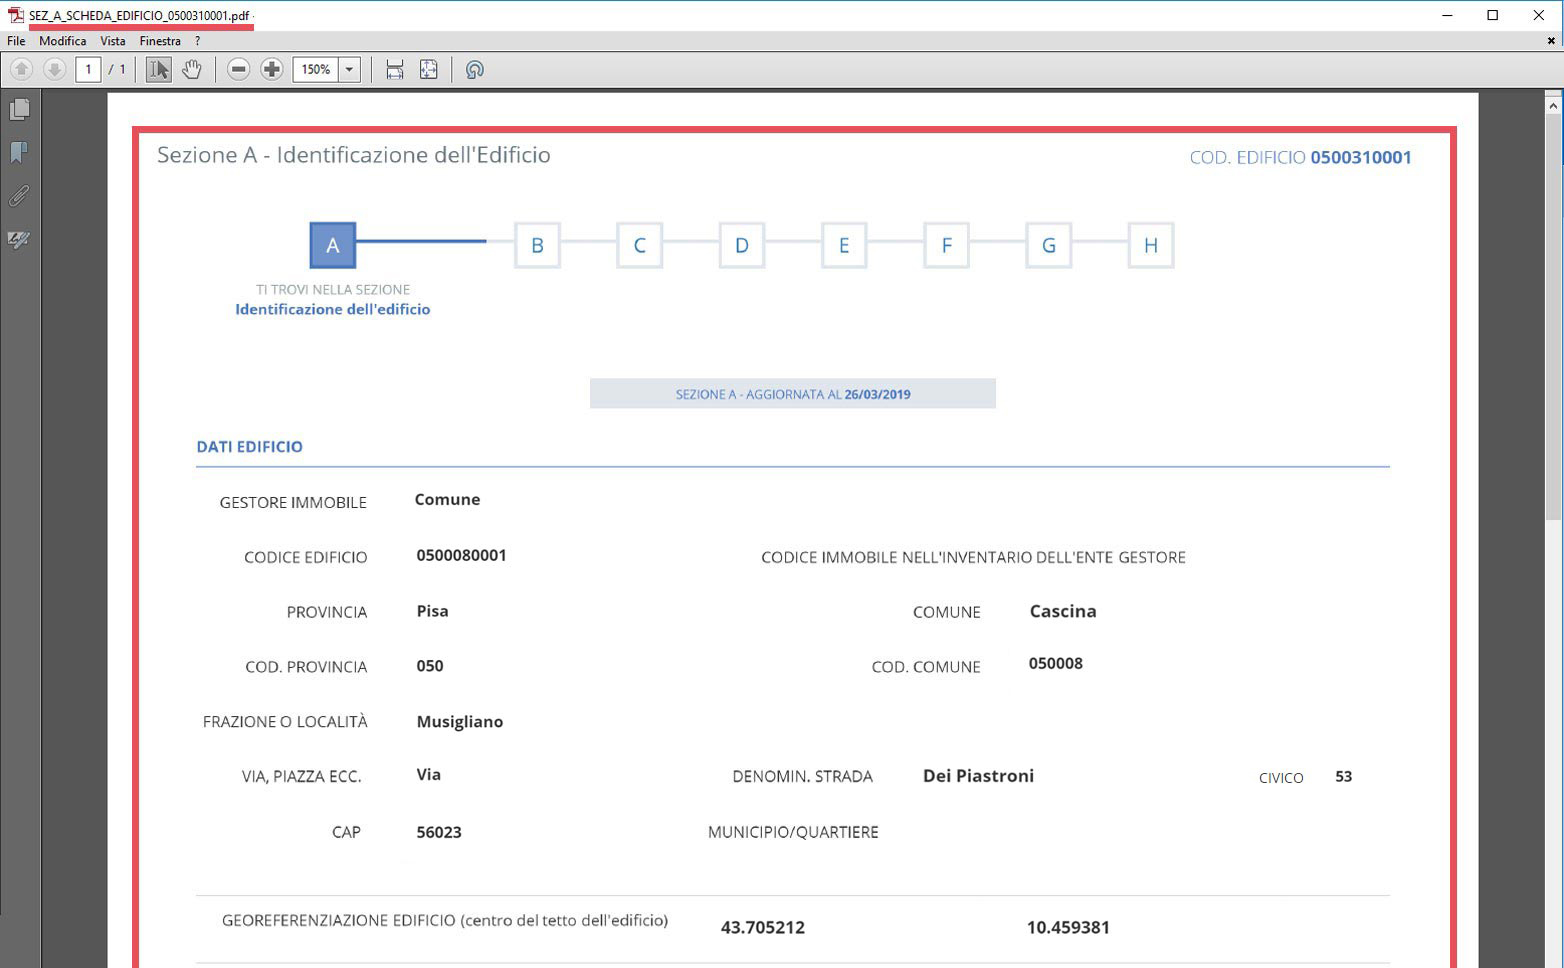1564x968 pixels.
Task: Open the ? help menu
Action: (197, 41)
